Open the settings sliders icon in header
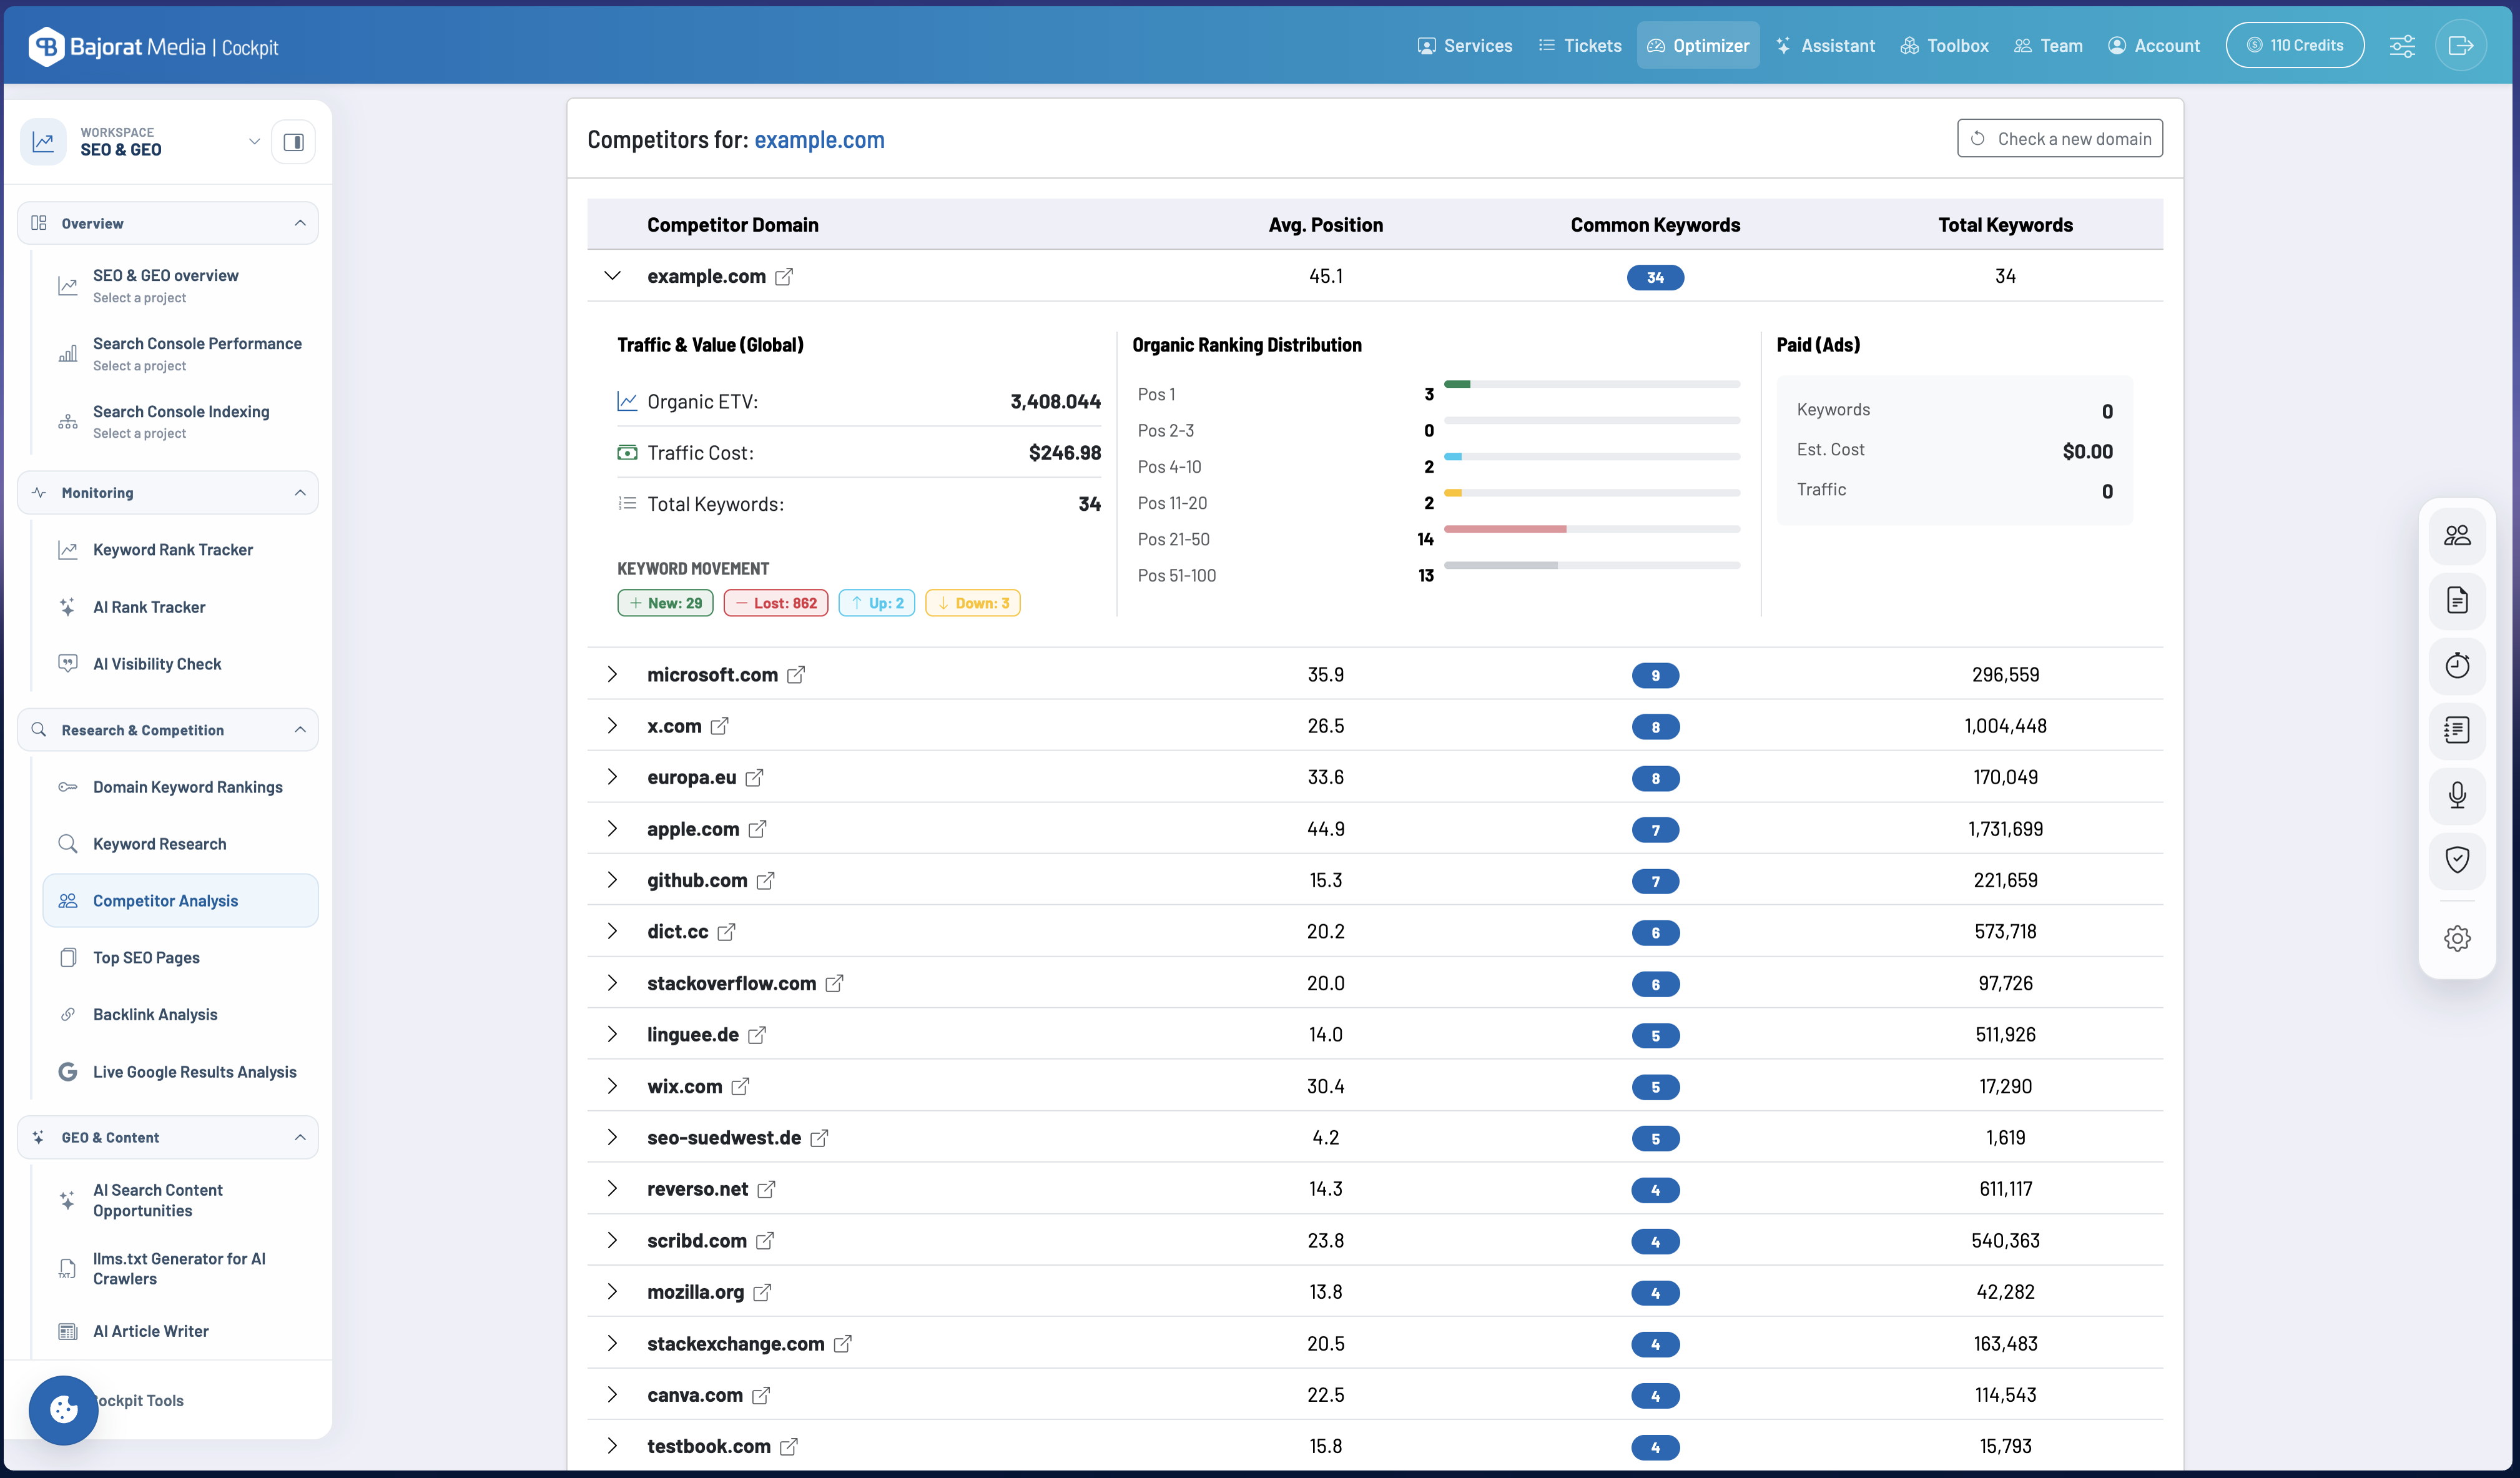 point(2402,46)
